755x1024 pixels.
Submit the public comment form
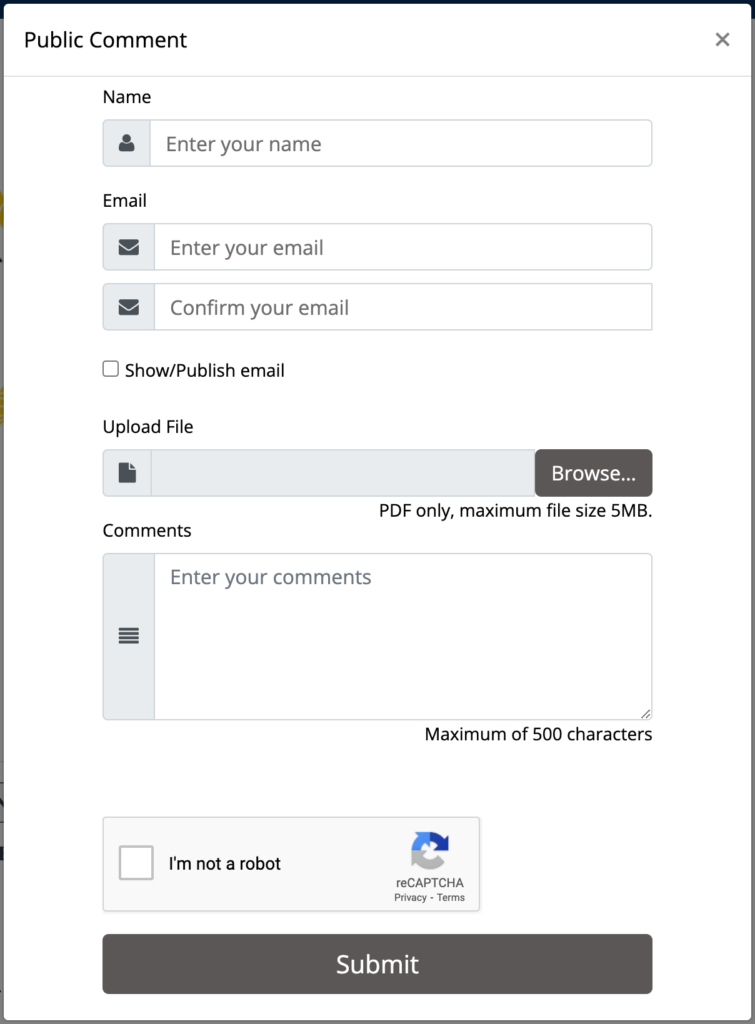click(x=378, y=964)
